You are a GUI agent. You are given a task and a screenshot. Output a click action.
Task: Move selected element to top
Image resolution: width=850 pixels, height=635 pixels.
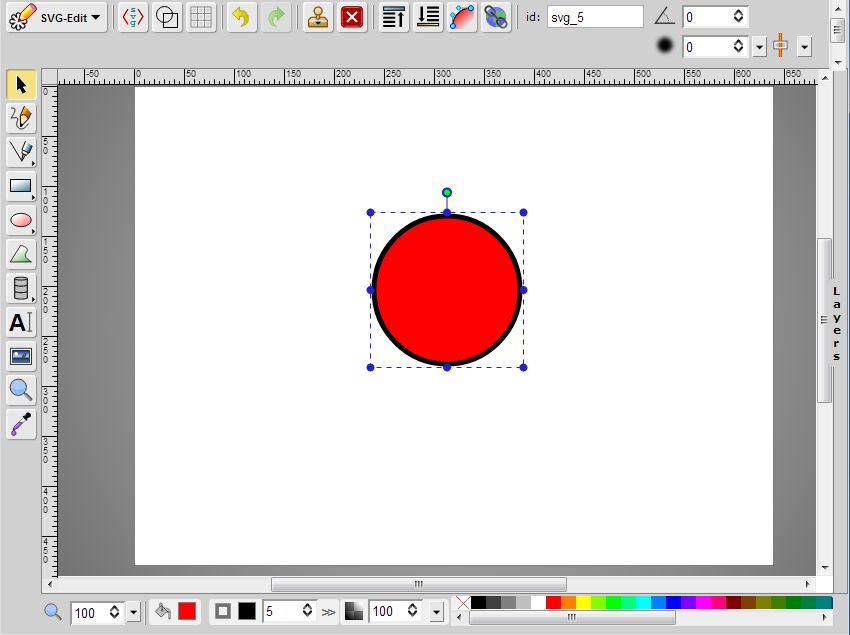click(394, 17)
